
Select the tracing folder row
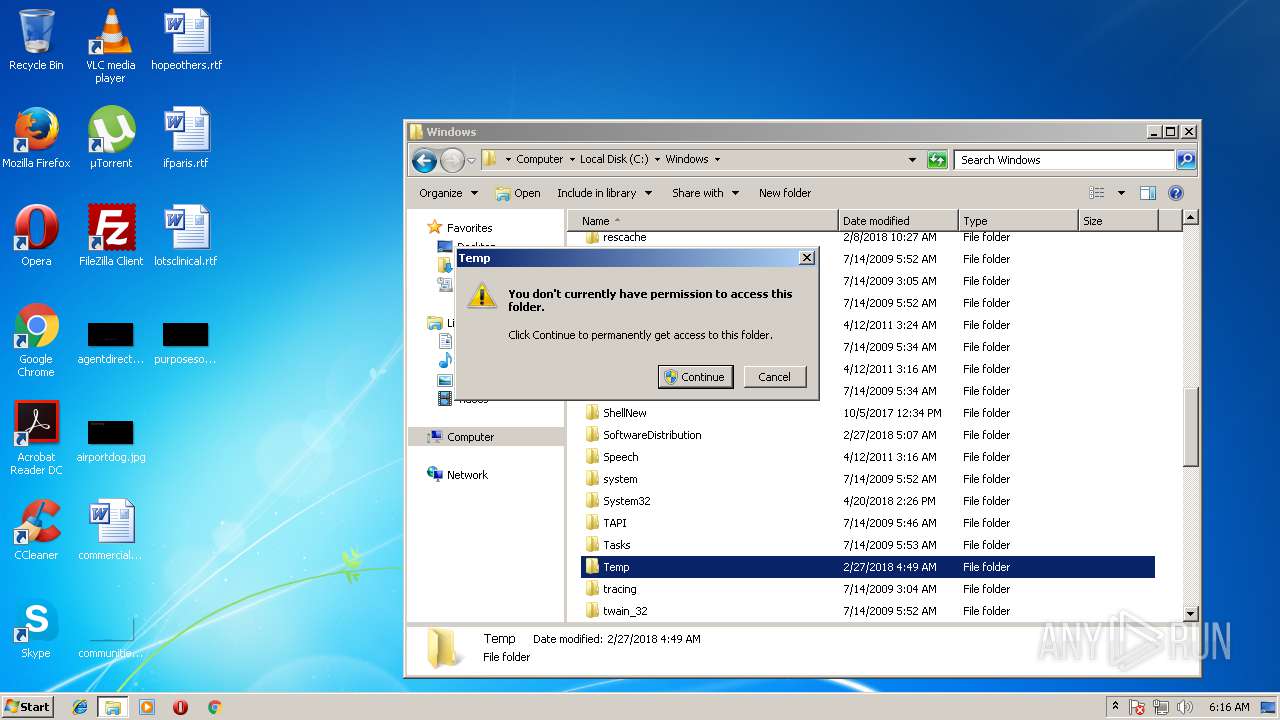(868, 589)
